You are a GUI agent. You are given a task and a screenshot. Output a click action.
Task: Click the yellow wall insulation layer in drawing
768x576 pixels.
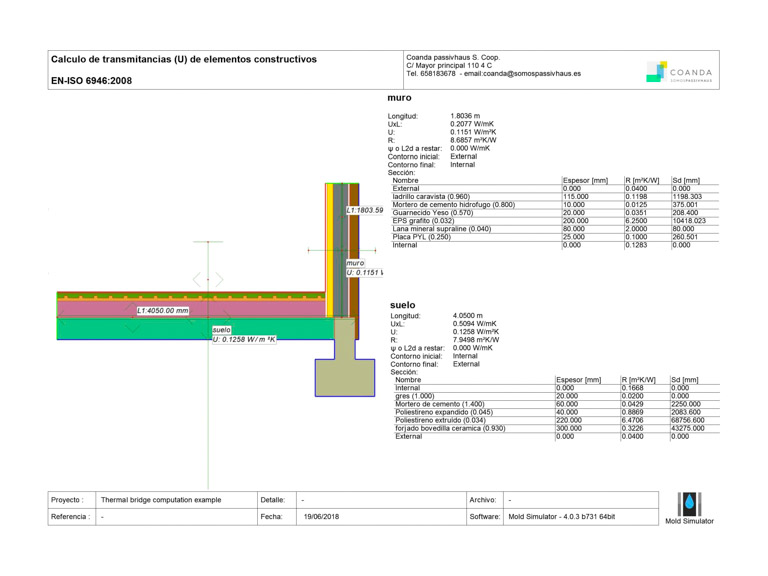(x=330, y=250)
